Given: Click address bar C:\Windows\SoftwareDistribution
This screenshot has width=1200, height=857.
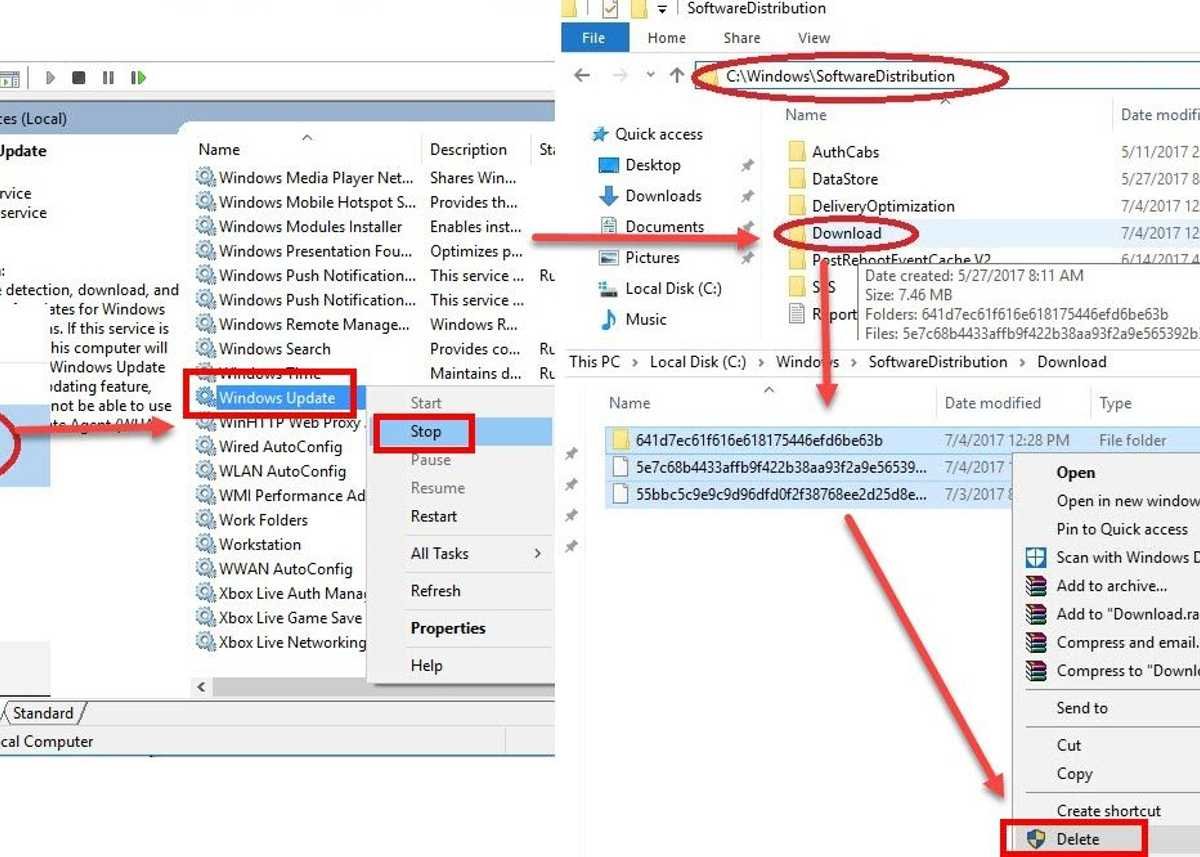Looking at the screenshot, I should 841,75.
